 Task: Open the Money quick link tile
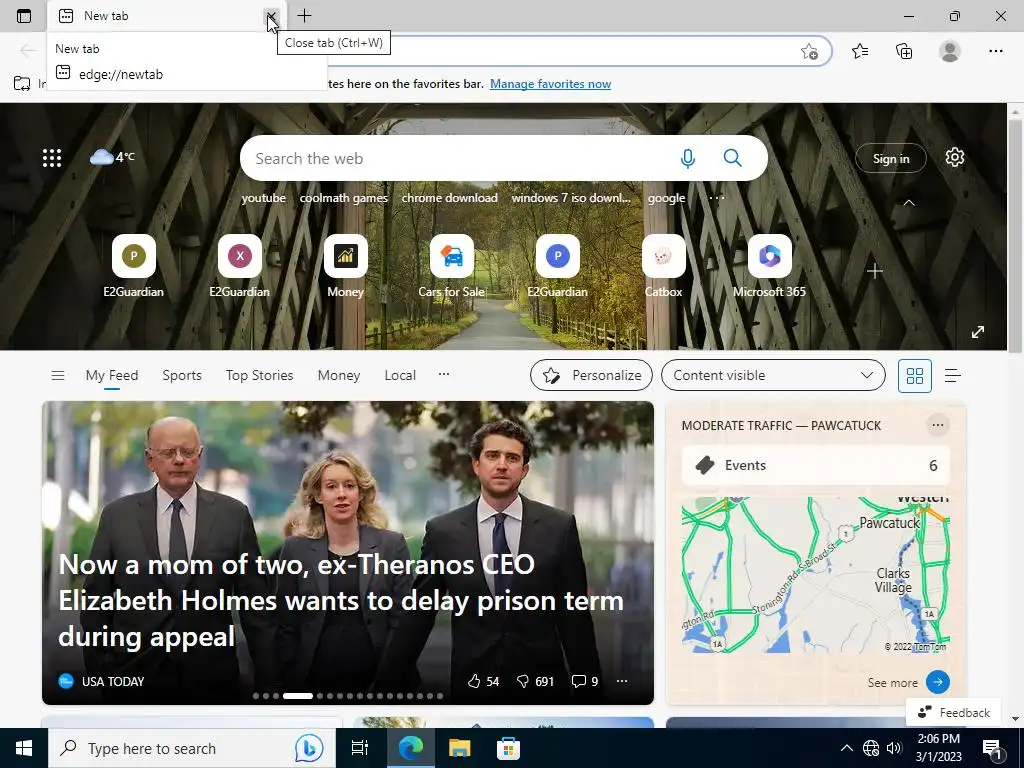(x=345, y=266)
